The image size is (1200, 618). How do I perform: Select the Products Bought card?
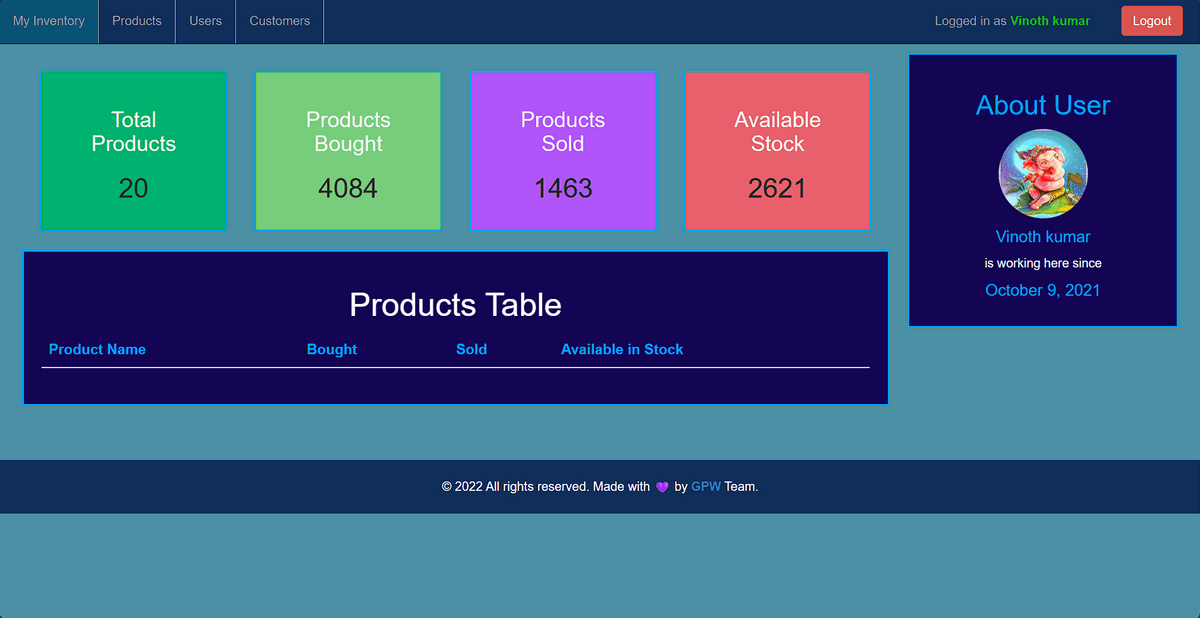point(348,151)
